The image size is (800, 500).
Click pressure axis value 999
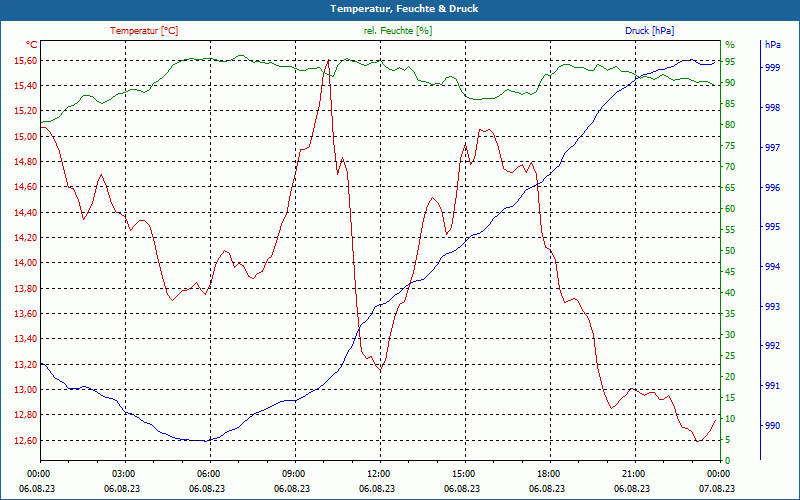[772, 68]
